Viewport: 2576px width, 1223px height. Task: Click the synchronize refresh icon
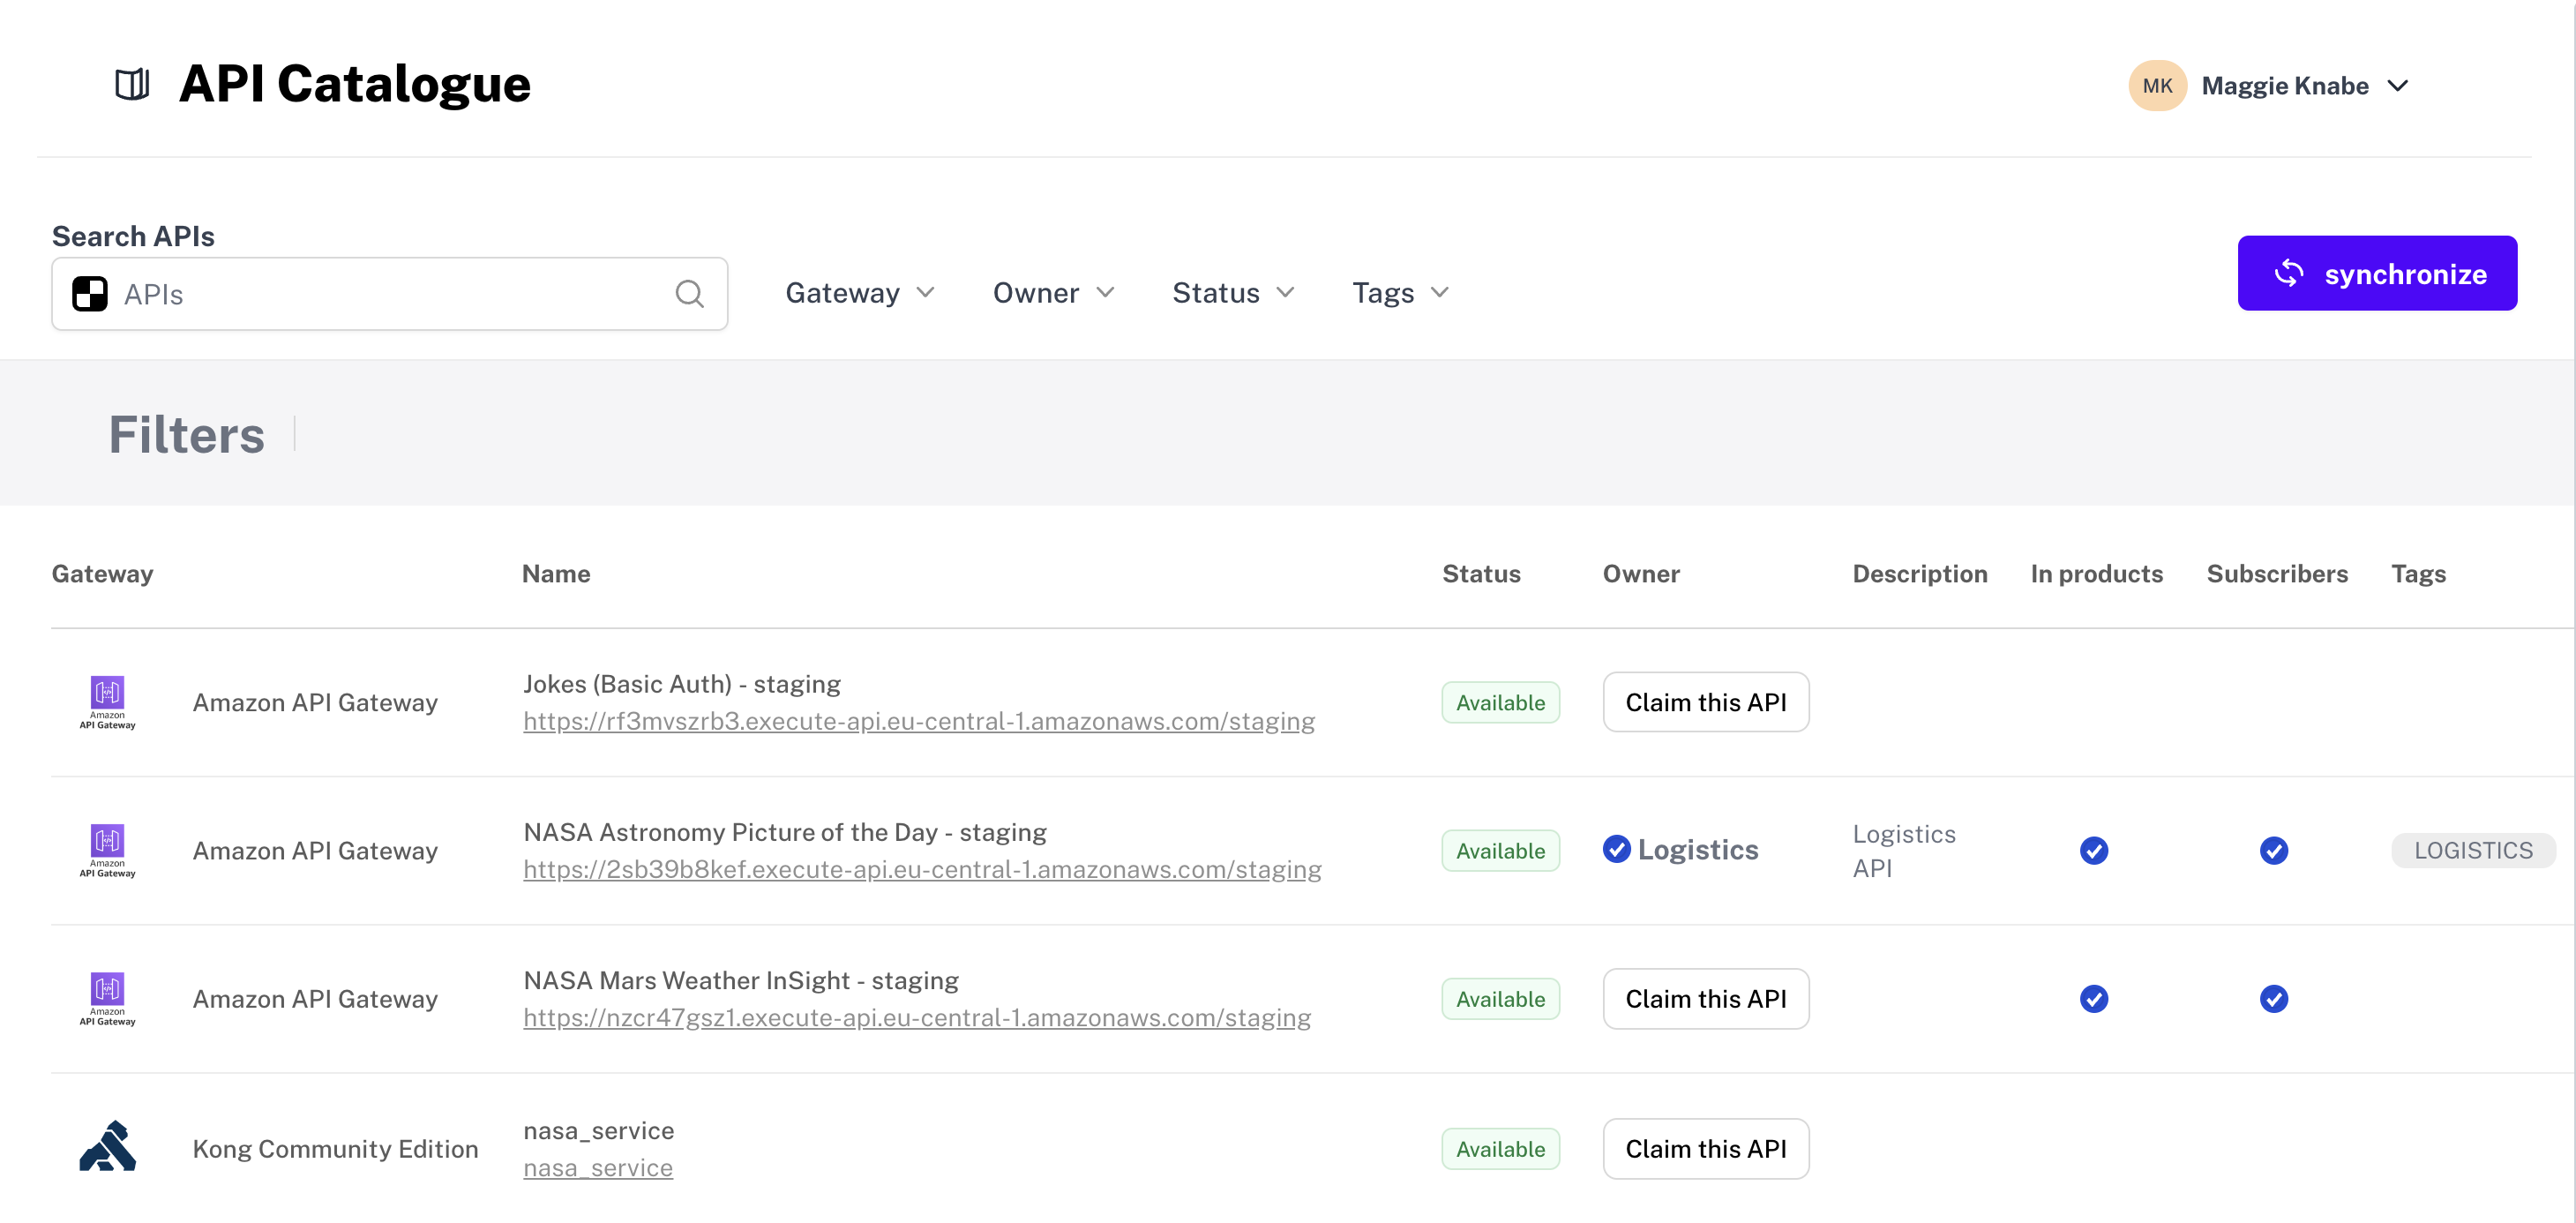(x=2292, y=273)
